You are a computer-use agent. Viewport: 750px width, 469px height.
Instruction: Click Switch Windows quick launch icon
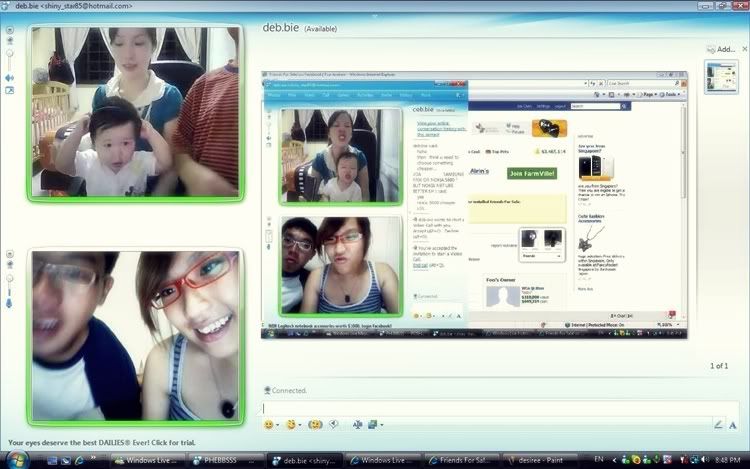[66, 460]
